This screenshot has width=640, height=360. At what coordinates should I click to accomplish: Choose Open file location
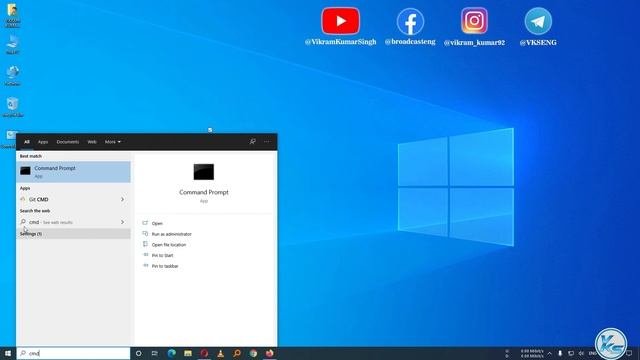[169, 244]
